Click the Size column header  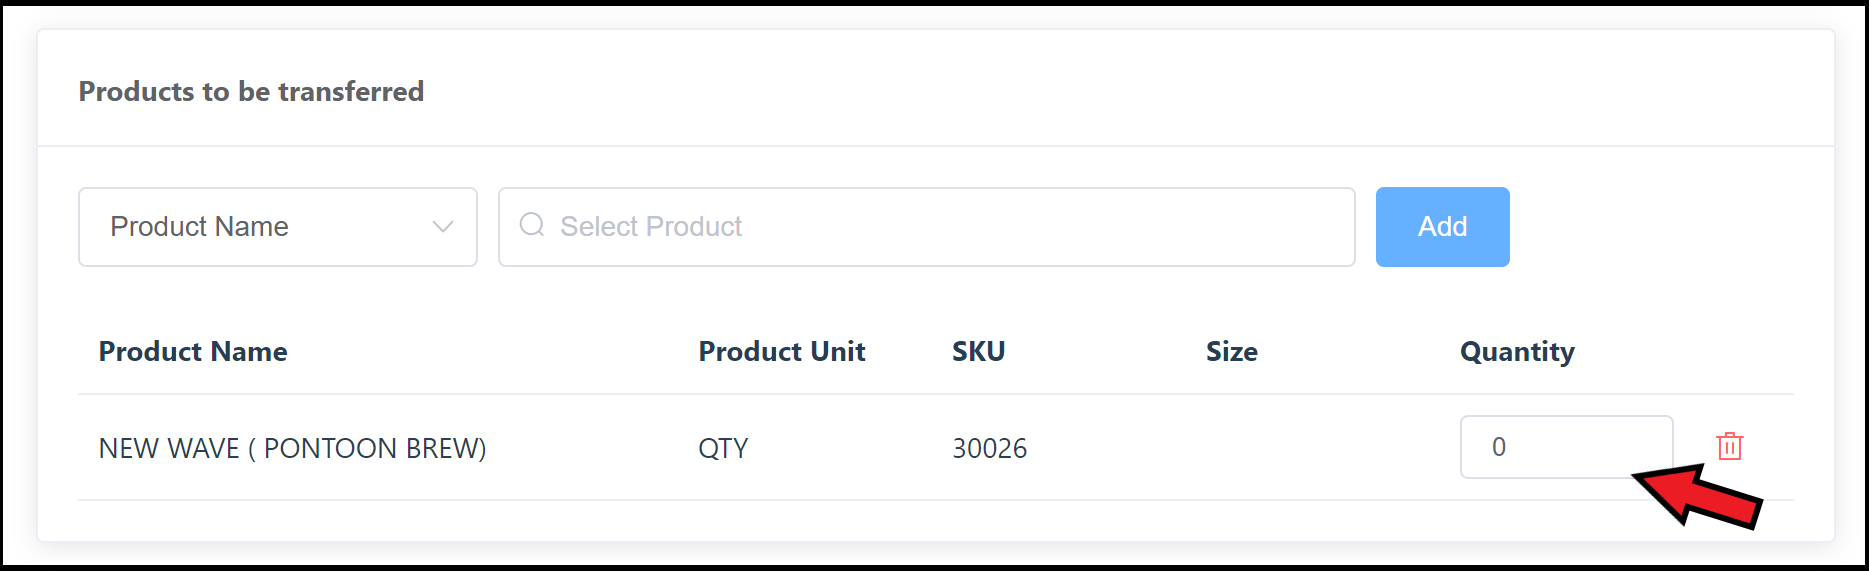[x=1231, y=352]
